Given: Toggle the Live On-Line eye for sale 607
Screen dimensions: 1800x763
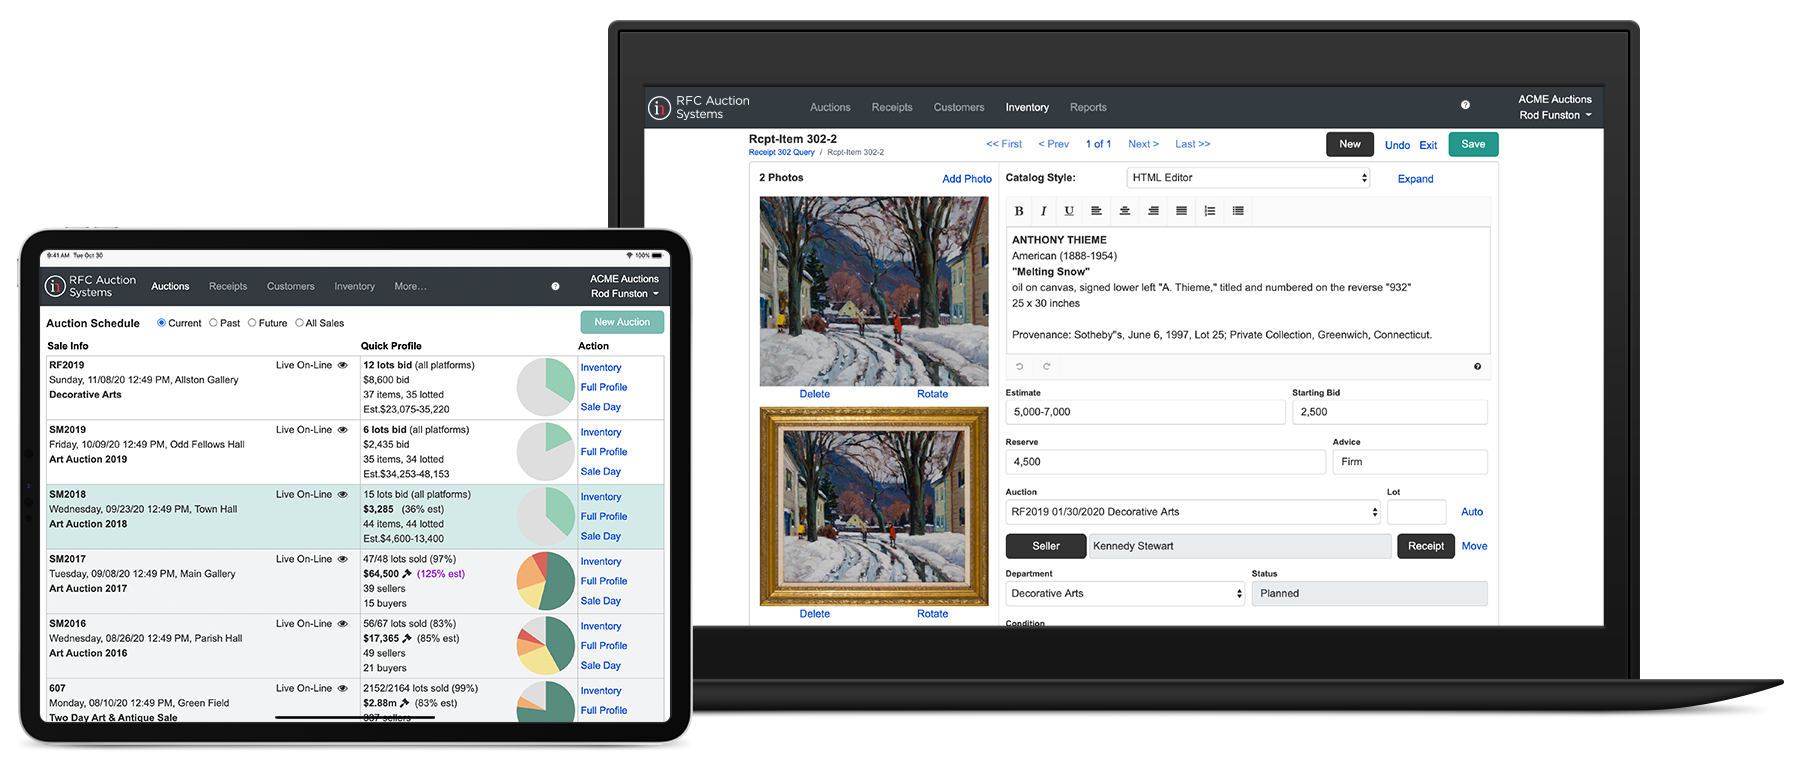Looking at the screenshot, I should tap(342, 688).
